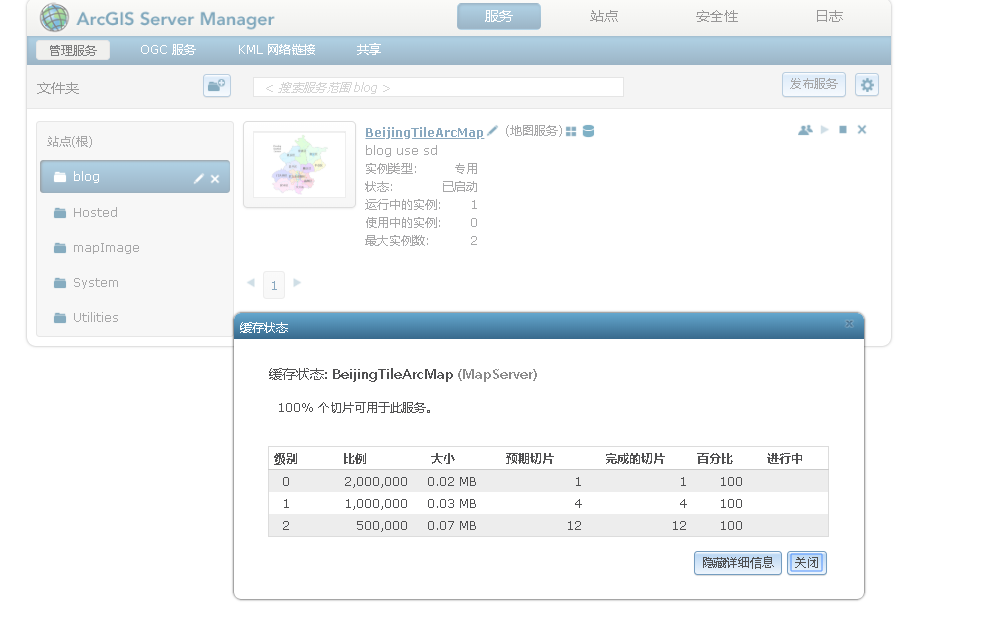Viewport: 998px width, 627px height.
Task: Start the service with the play icon
Action: click(x=825, y=130)
